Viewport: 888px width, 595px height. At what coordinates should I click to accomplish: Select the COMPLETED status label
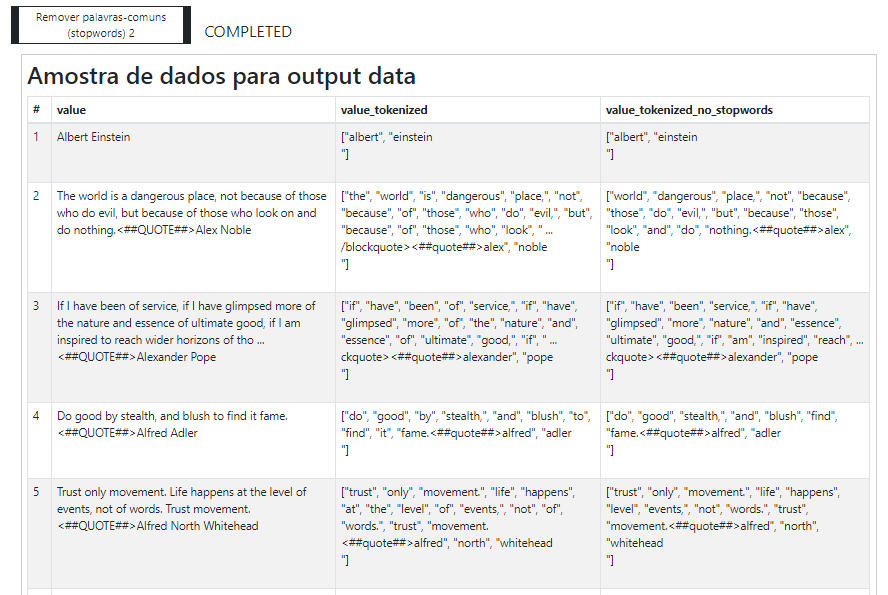[248, 32]
